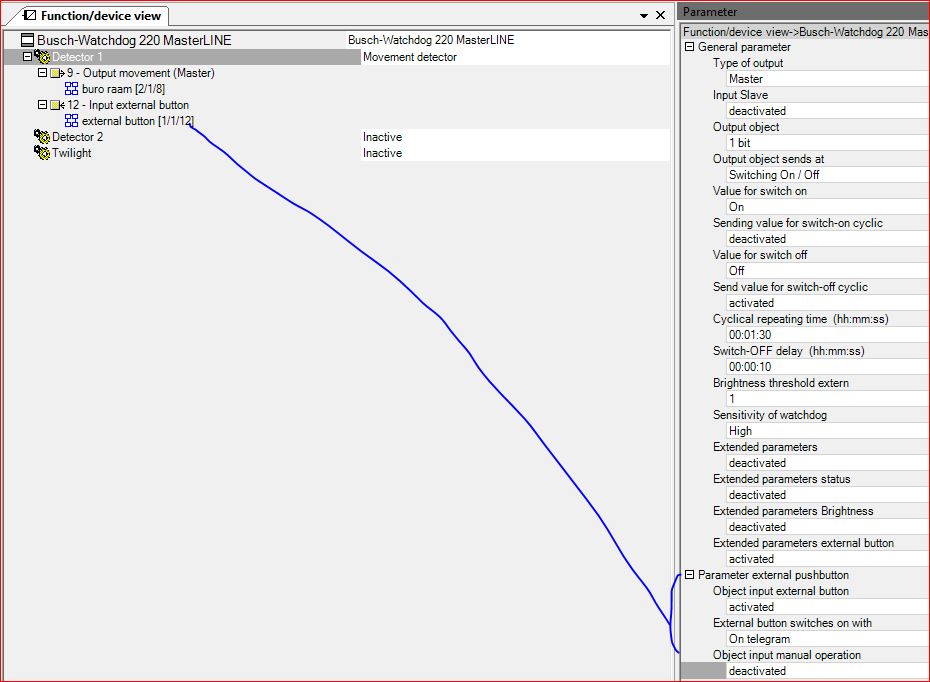Screen dimensions: 930x682
Task: Click Type of output value Master
Action: click(x=828, y=79)
